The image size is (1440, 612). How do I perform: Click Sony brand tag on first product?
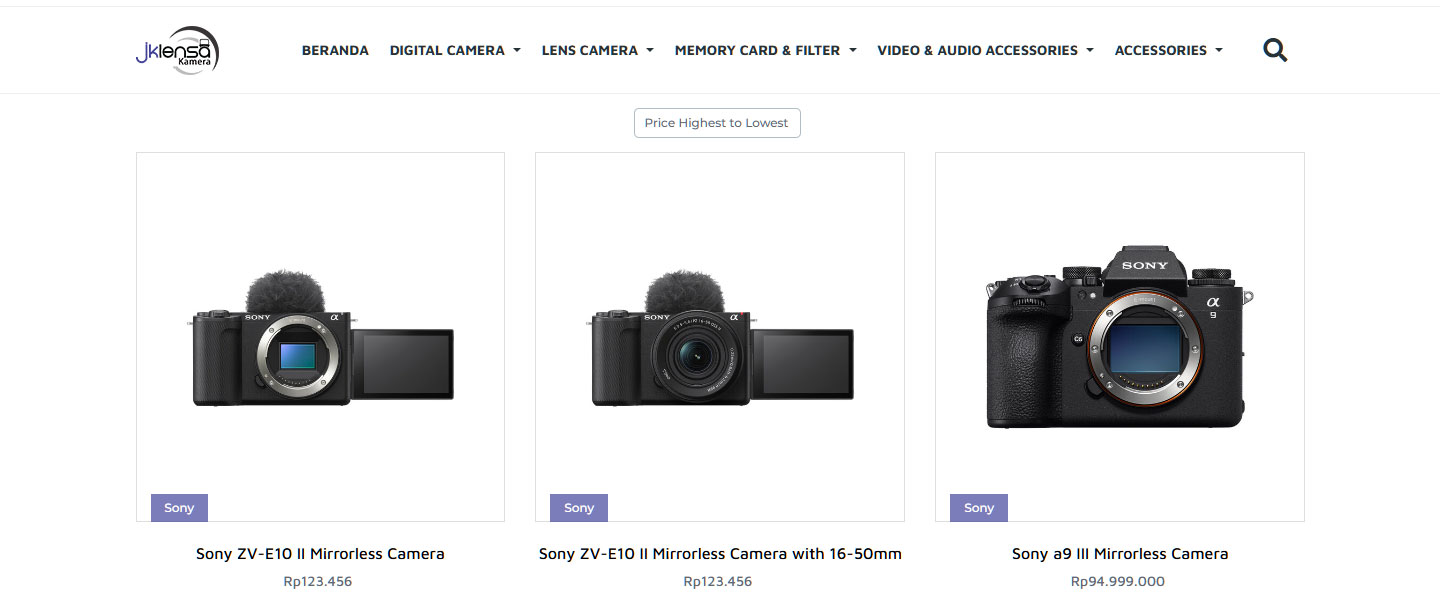(179, 508)
